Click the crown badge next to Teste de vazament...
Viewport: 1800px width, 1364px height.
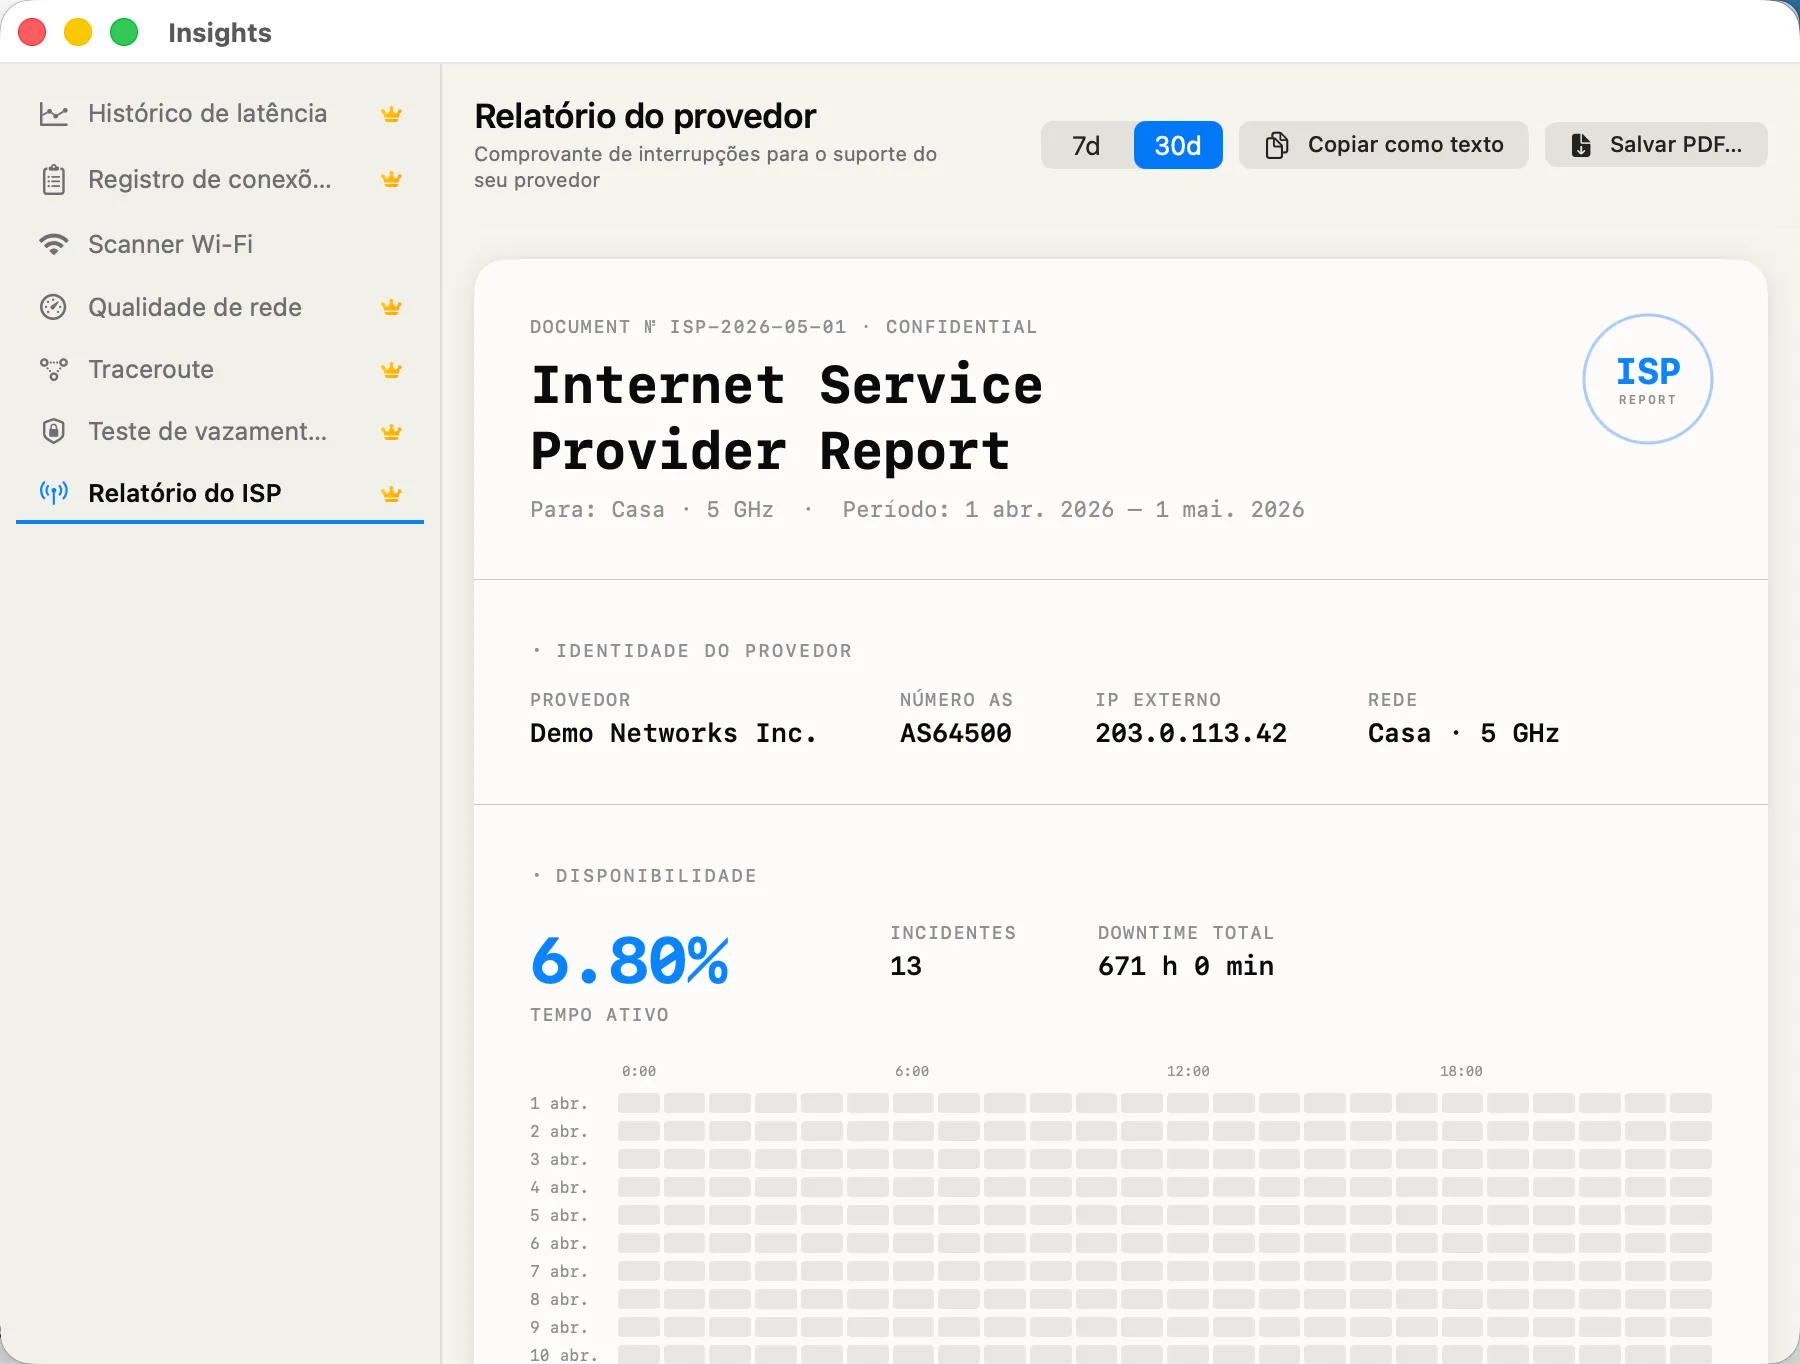point(392,432)
